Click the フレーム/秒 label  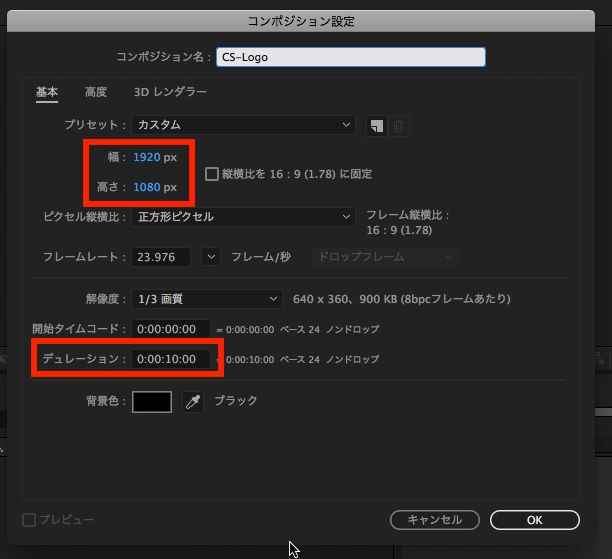tap(261, 257)
